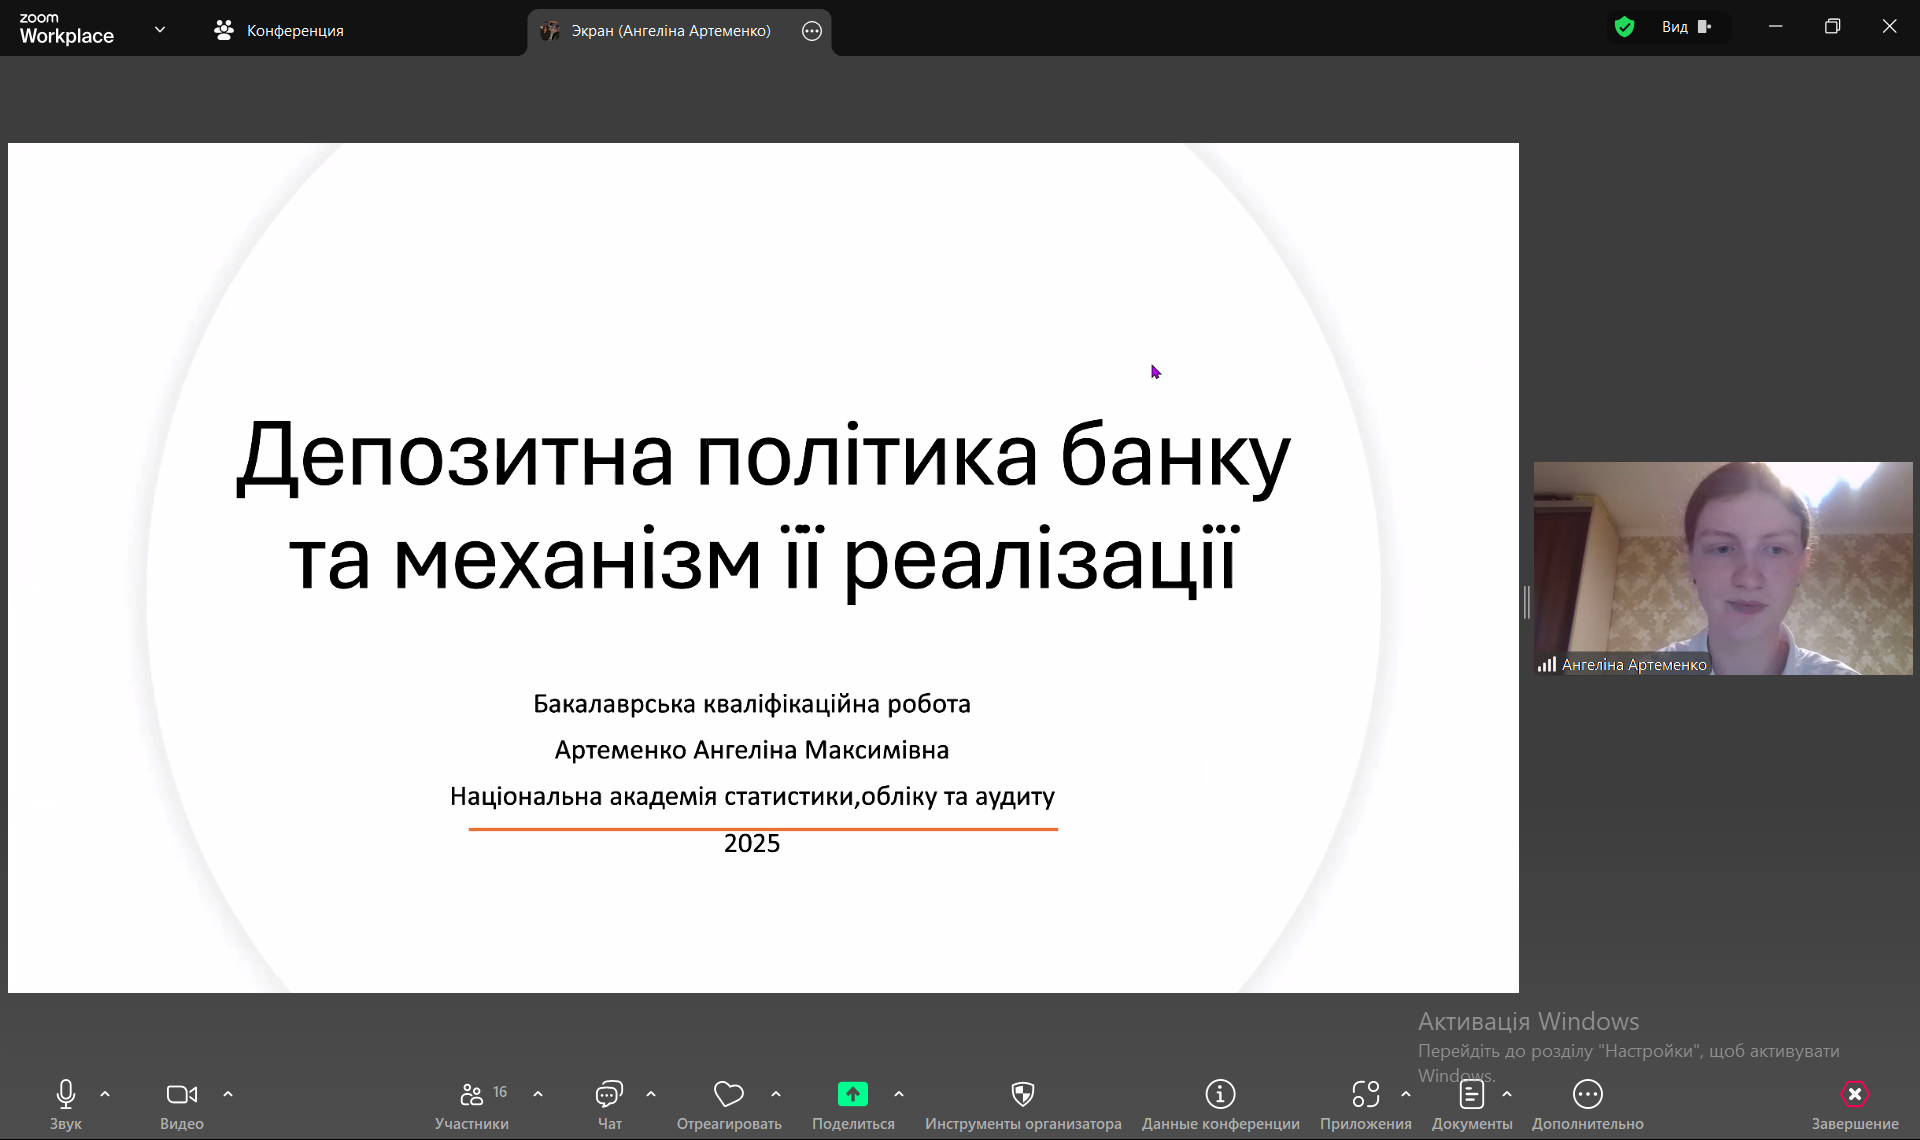This screenshot has width=1920, height=1140.
Task: Toggle the microphone (Звук) mute button
Action: click(x=66, y=1095)
